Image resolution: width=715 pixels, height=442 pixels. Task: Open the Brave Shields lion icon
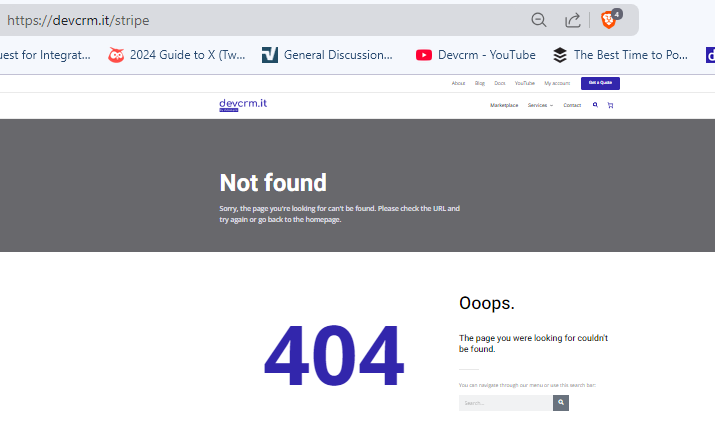(x=611, y=19)
